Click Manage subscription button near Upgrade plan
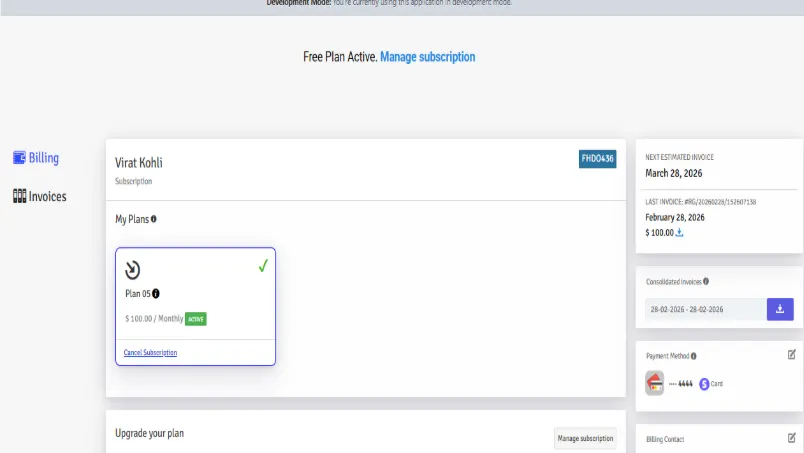The image size is (804, 453). point(585,439)
